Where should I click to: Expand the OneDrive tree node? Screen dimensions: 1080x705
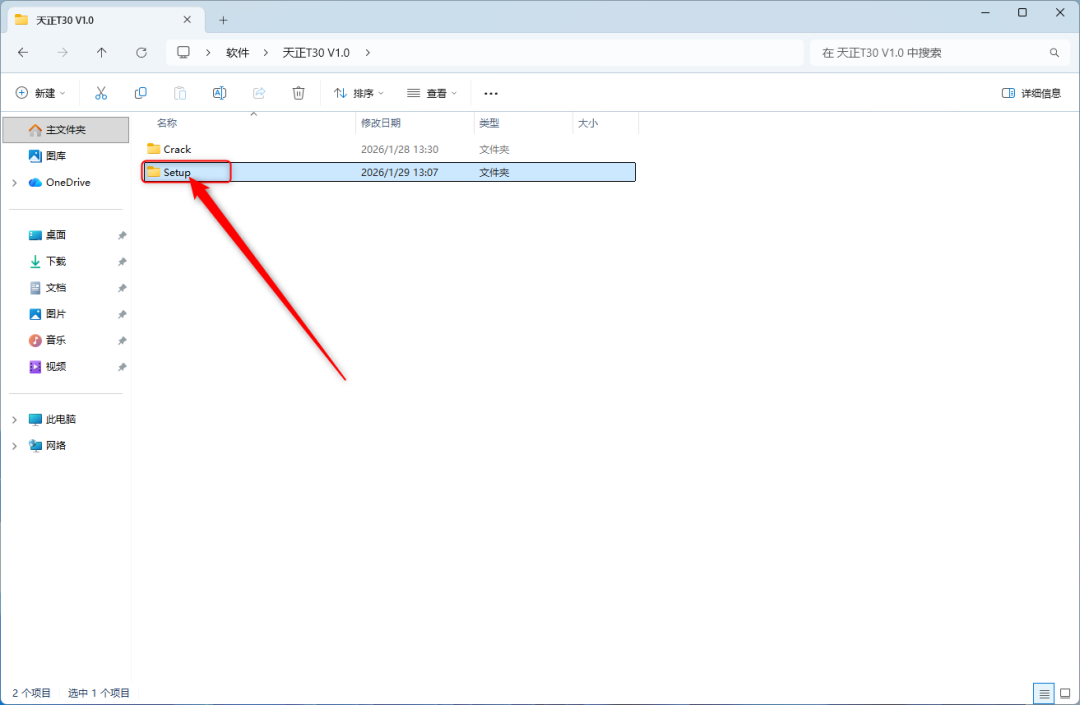coord(14,182)
